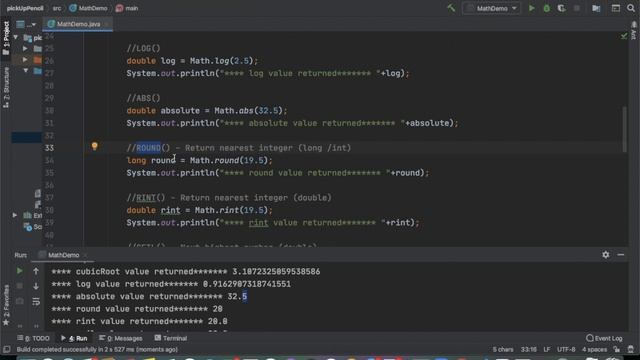
Task: Open Search Everywhere magnifier icon
Action: coord(631,8)
